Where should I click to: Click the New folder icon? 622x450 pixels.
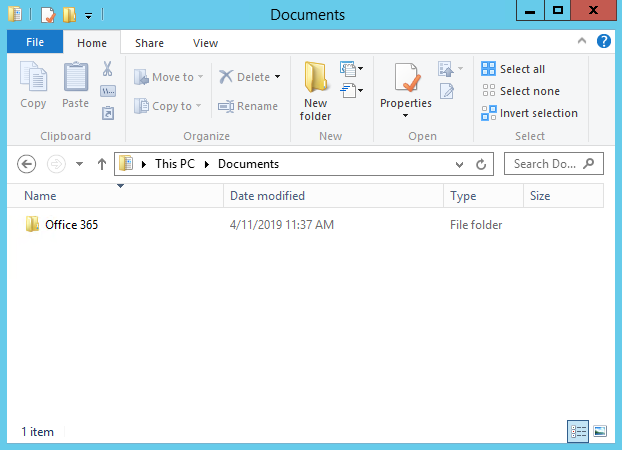pyautogui.click(x=316, y=78)
